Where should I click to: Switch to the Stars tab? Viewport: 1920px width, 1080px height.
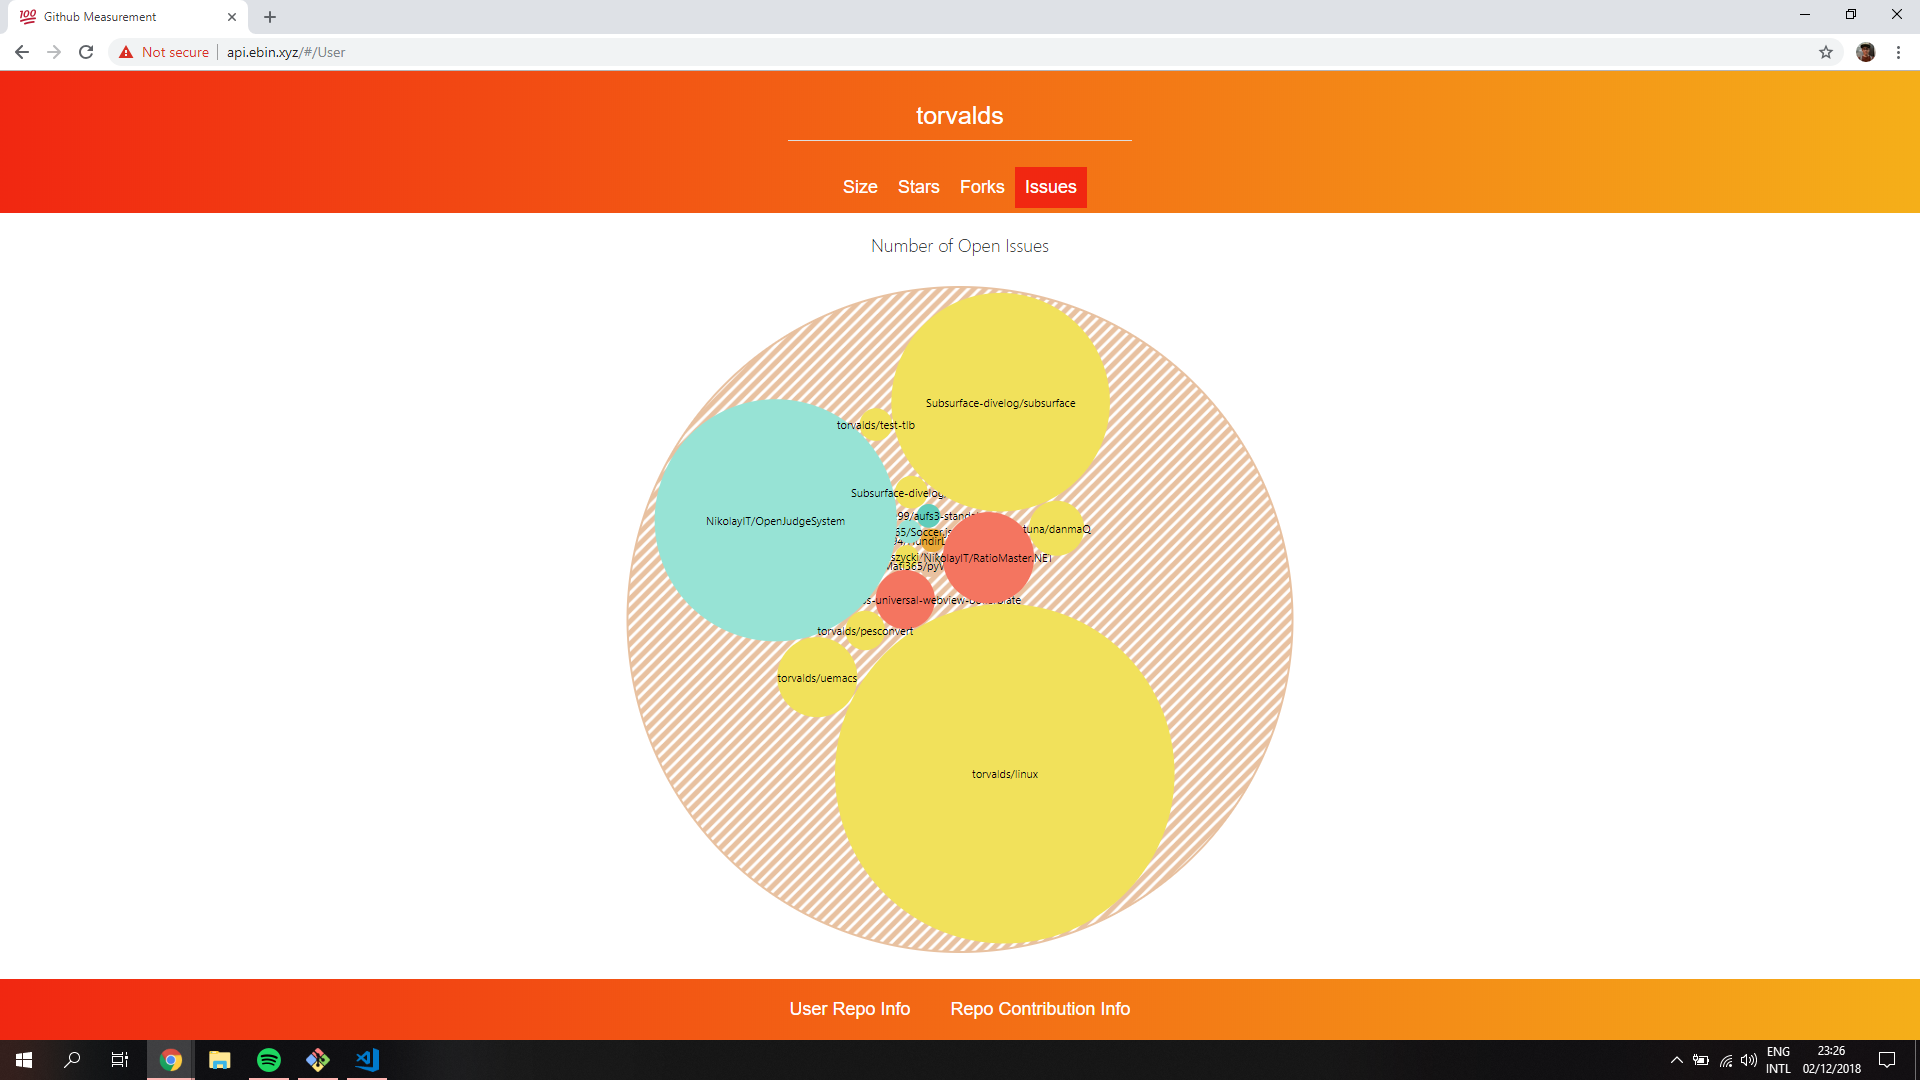click(918, 187)
